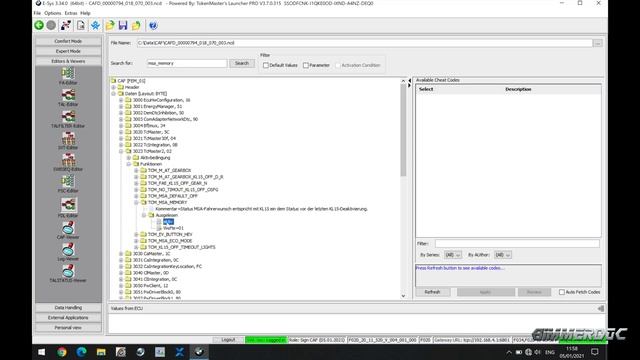Screen dimensions: 640x360
Task: Click the green back arrow toolbar icon
Action: 39,25
